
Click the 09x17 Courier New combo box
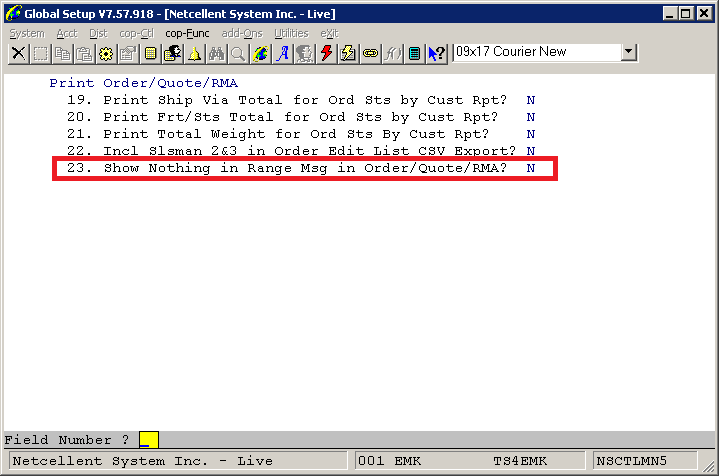pyautogui.click(x=535, y=52)
